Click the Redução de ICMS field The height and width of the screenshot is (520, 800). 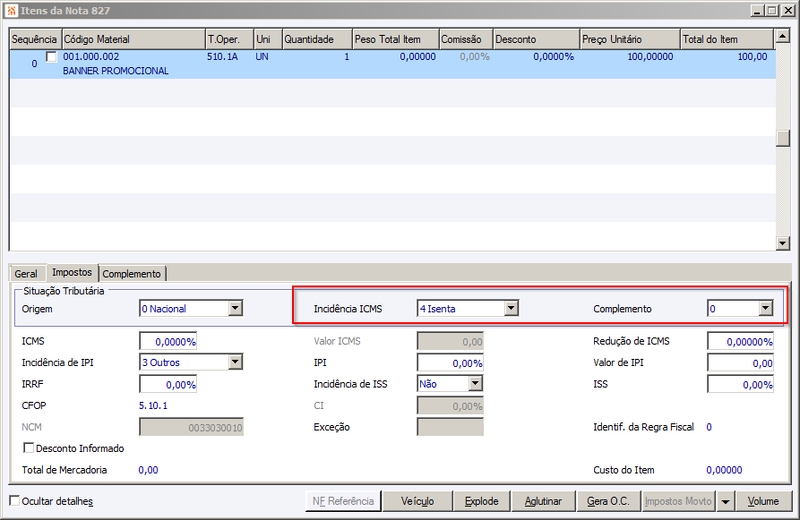coord(740,341)
